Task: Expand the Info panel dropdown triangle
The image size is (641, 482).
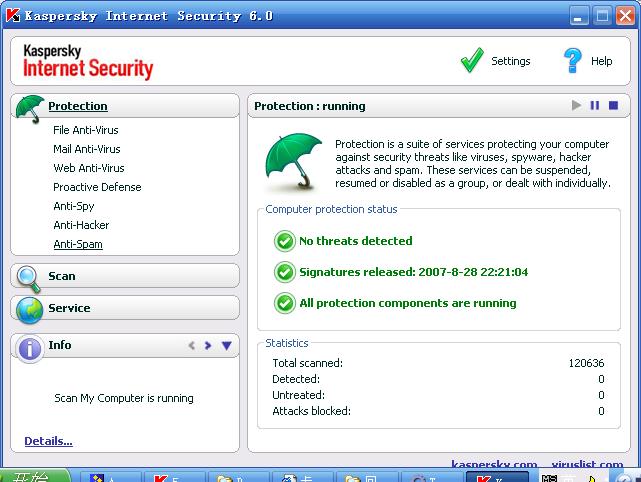Action: click(x=226, y=345)
